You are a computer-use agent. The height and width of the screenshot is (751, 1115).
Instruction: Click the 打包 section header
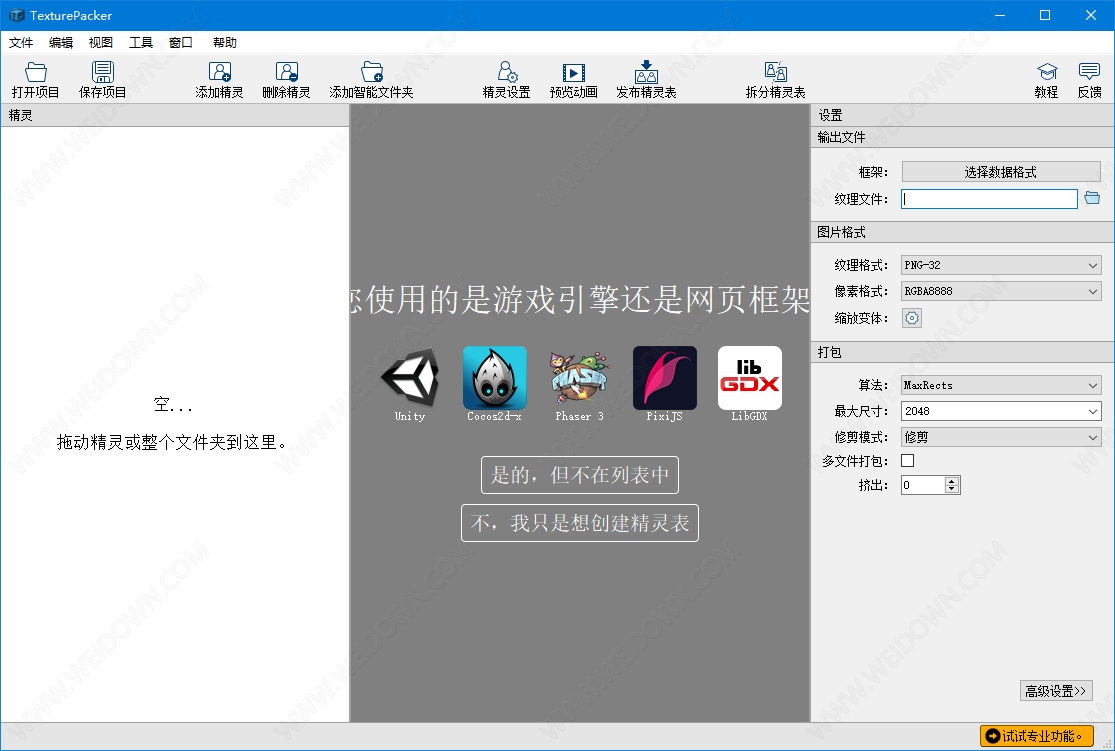(x=962, y=353)
